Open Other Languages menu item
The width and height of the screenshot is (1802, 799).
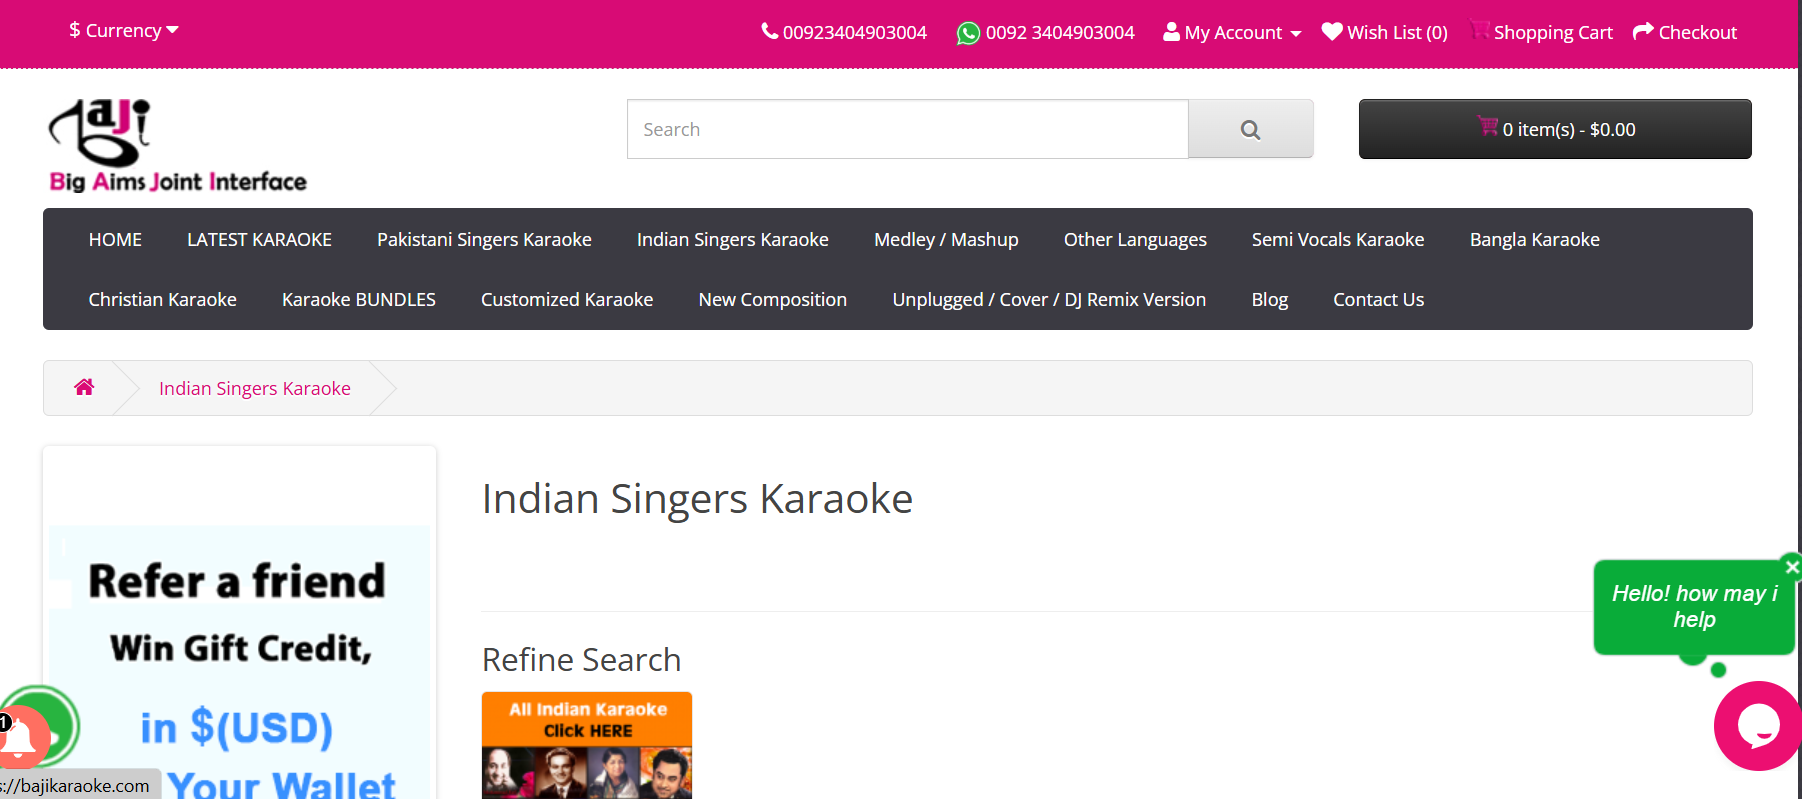1135,240
